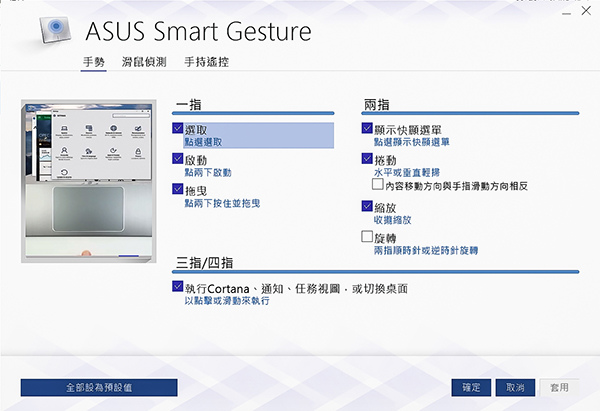Screen dimensions: 600x411
Task: Toggle the 捲動 scroll checkbox
Action: pos(367,158)
